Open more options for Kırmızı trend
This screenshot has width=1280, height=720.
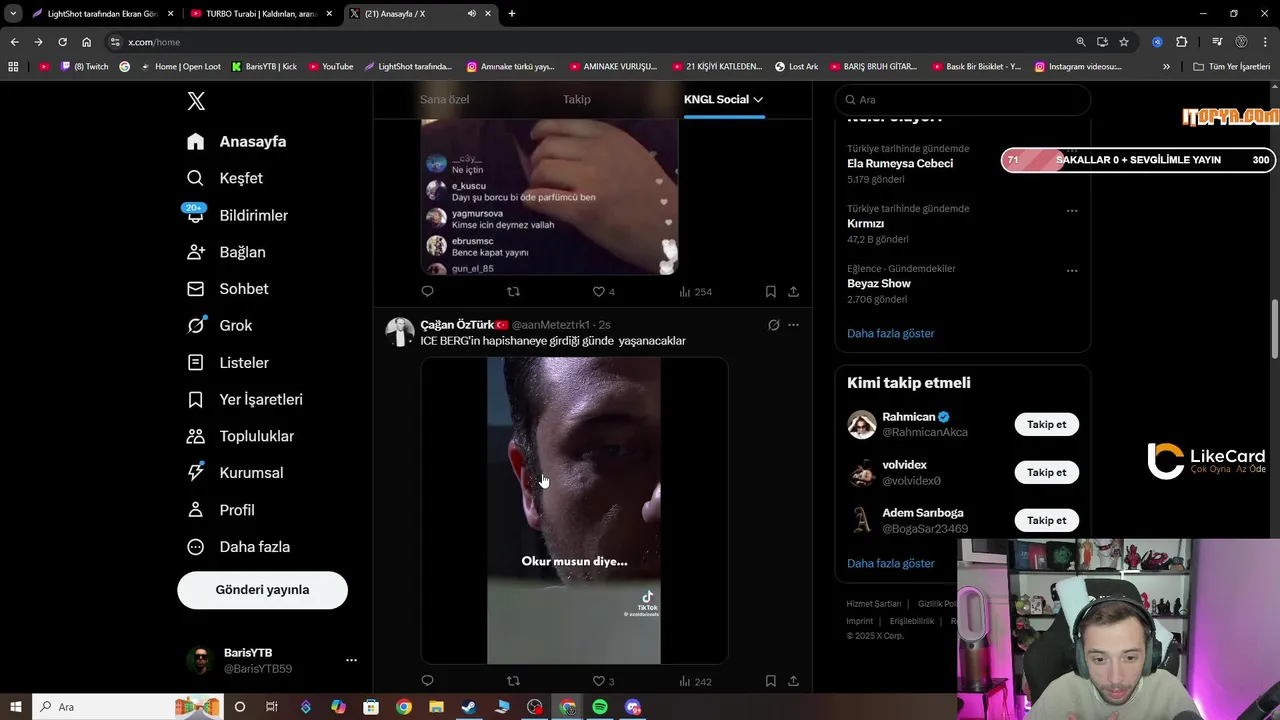coord(1072,211)
